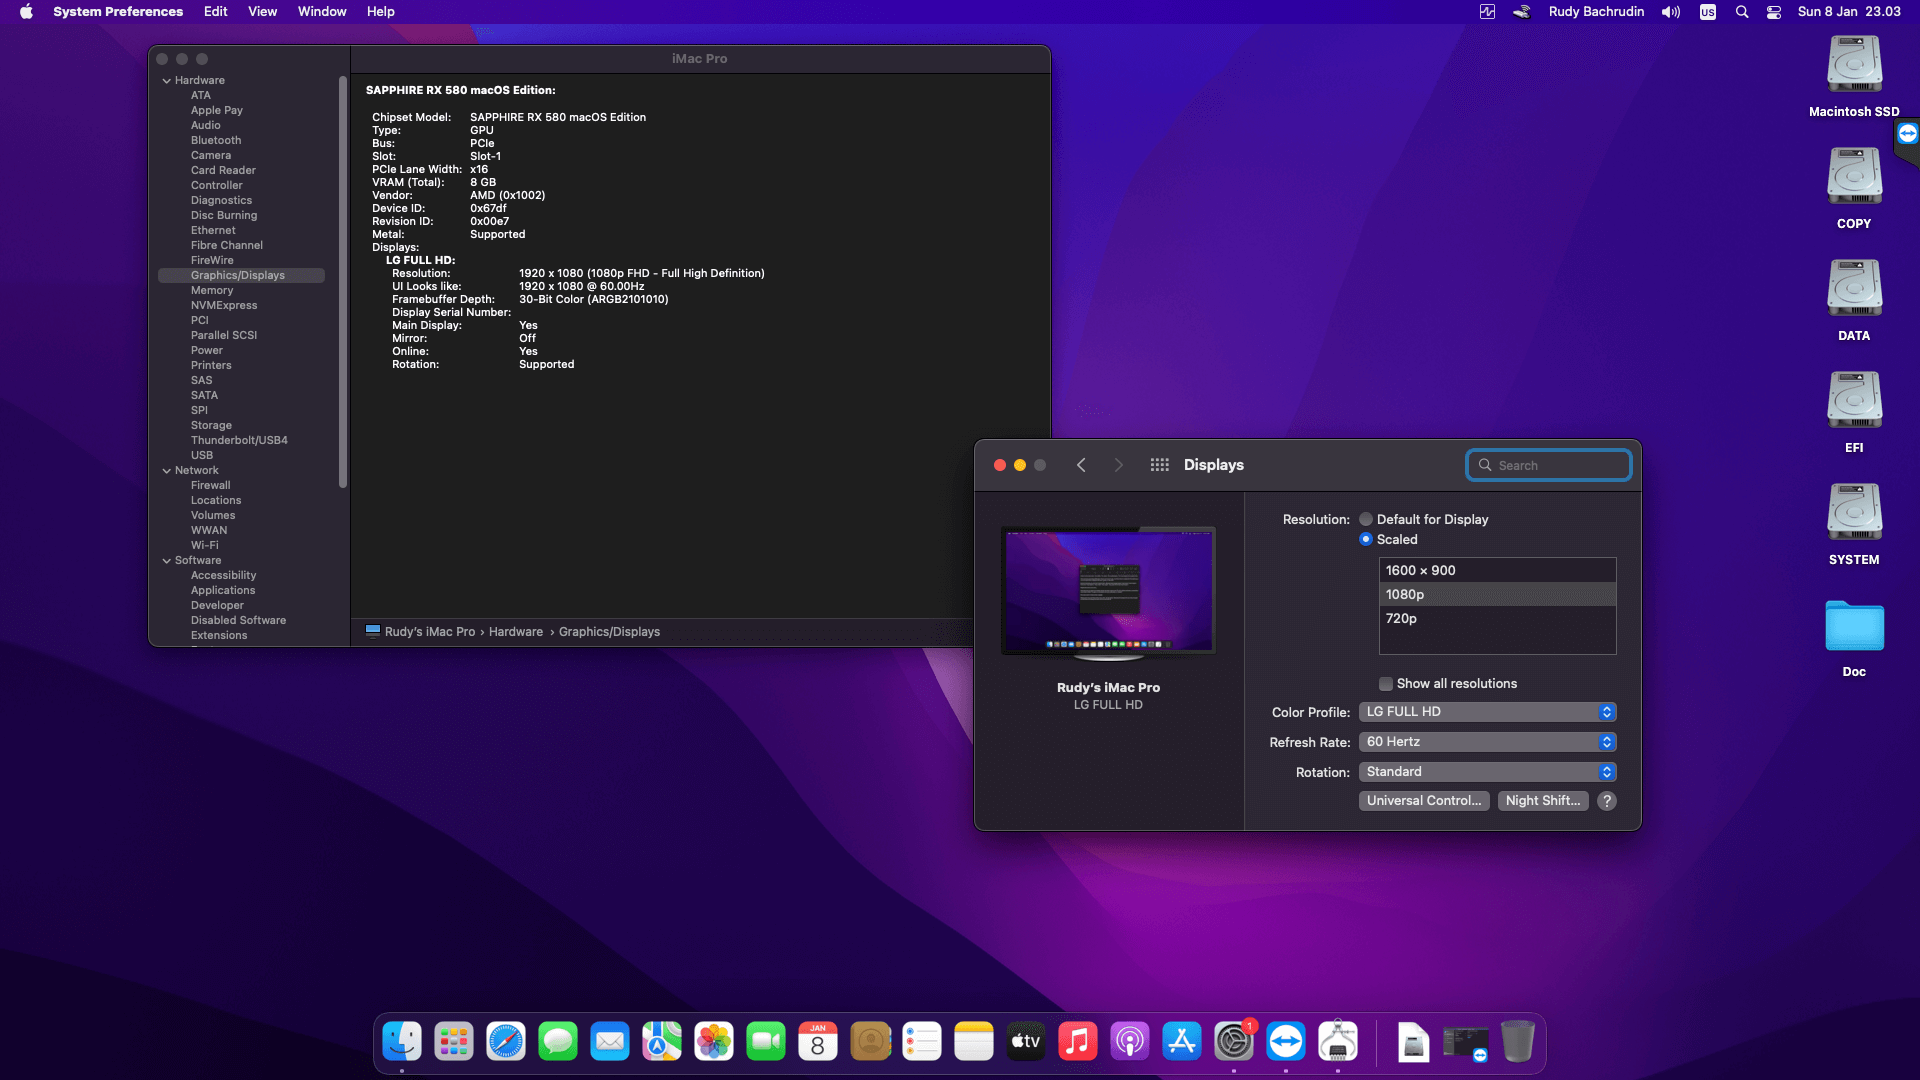Viewport: 1920px width, 1080px height.
Task: Select 1600 × 900 resolution
Action: (x=1497, y=570)
